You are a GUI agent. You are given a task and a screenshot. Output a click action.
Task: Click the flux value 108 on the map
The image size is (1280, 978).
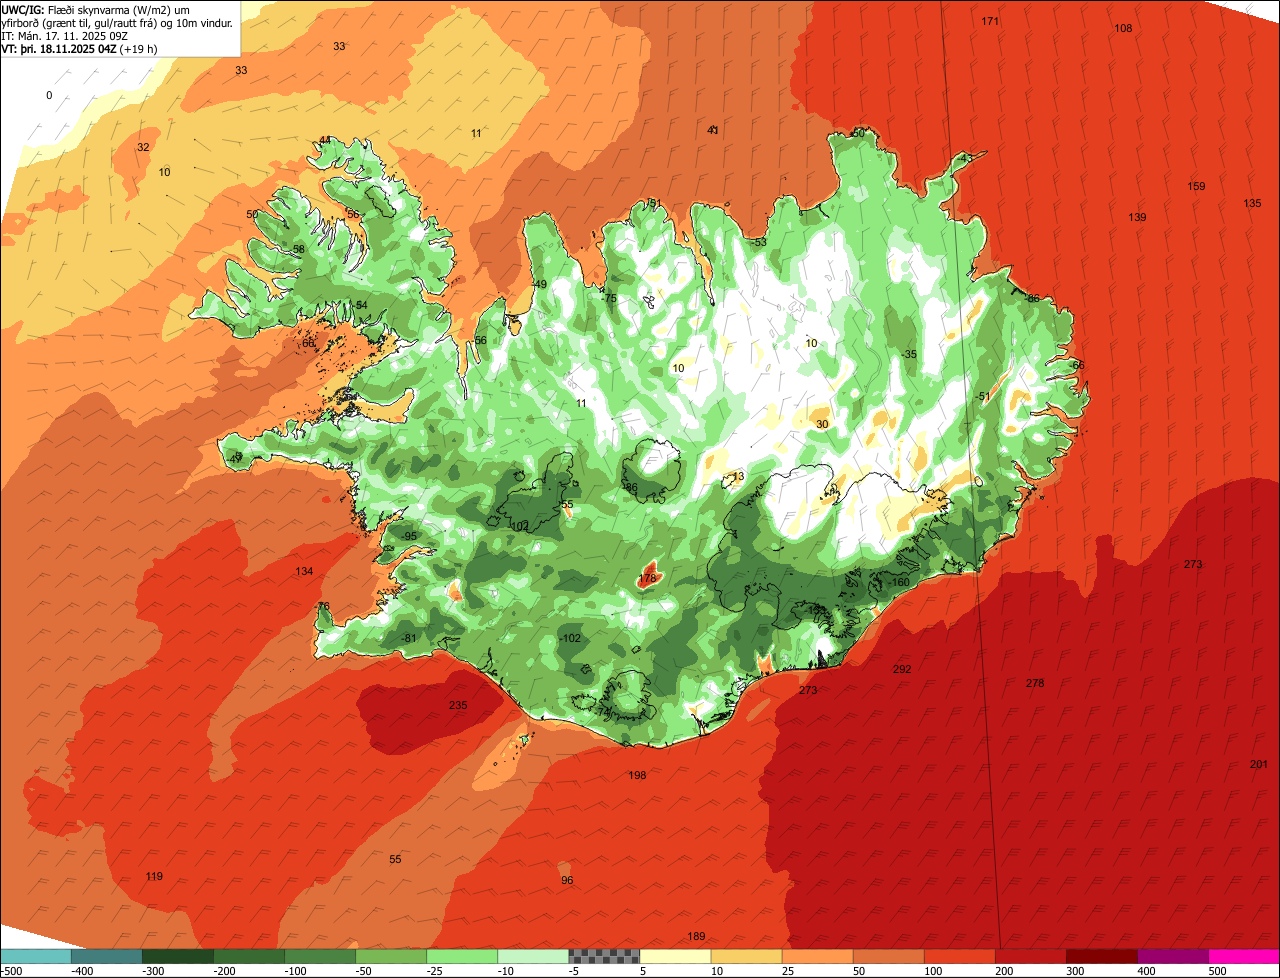[x=1123, y=28]
